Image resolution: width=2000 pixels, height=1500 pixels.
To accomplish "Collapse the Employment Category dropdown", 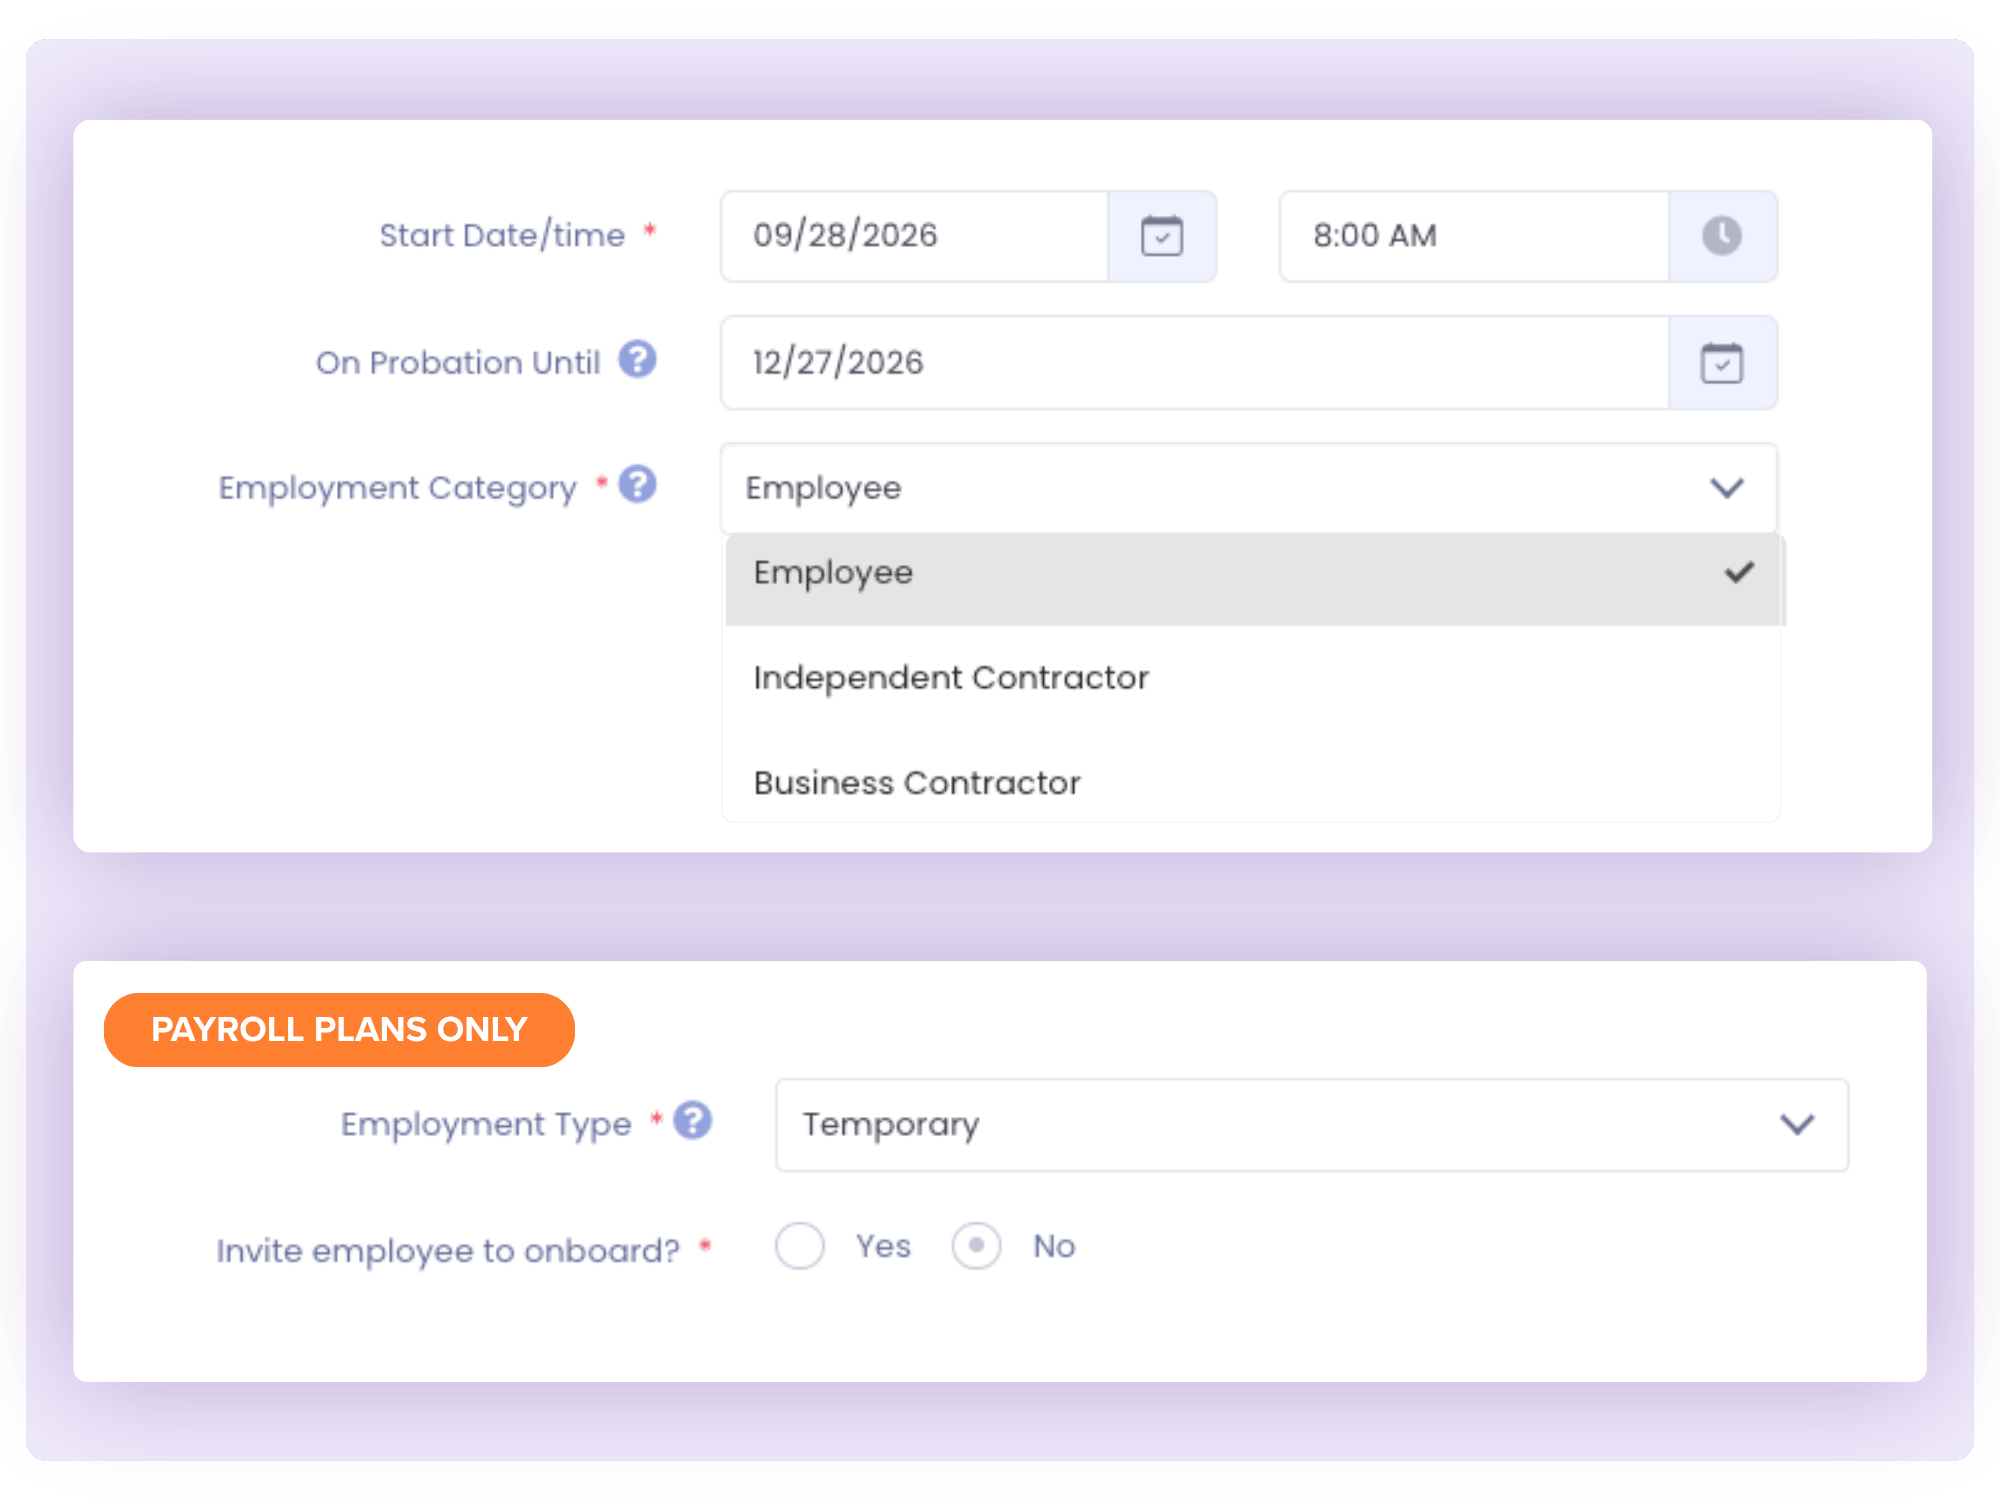I will tap(1727, 488).
